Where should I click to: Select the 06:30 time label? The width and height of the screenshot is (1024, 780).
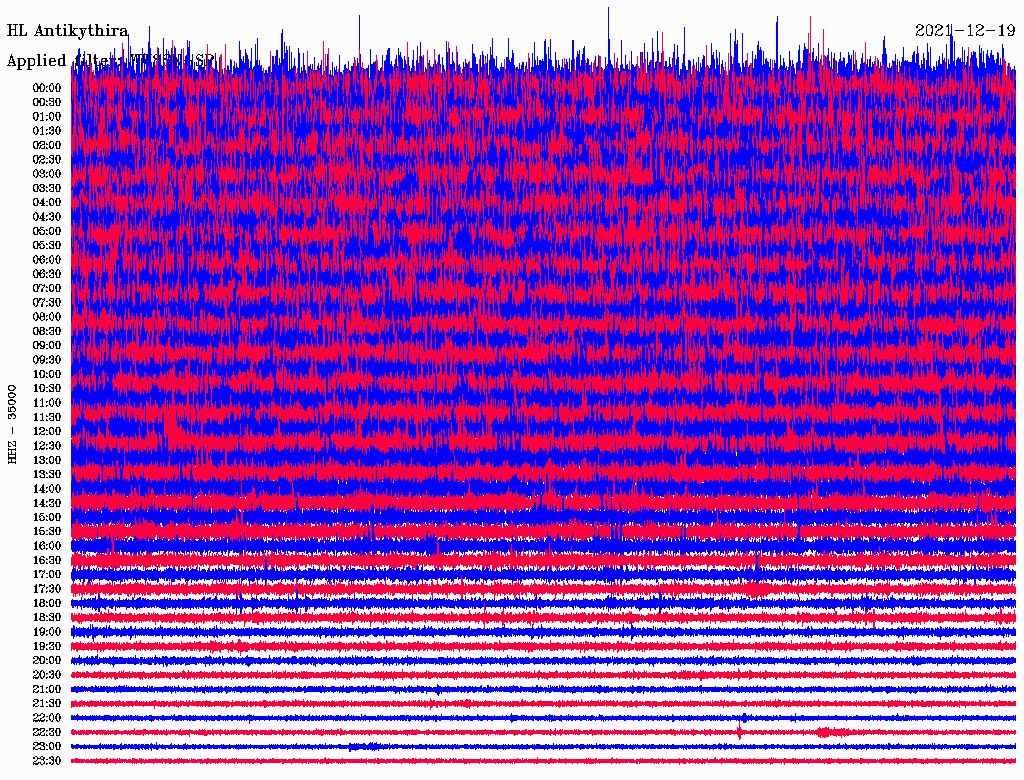(47, 274)
